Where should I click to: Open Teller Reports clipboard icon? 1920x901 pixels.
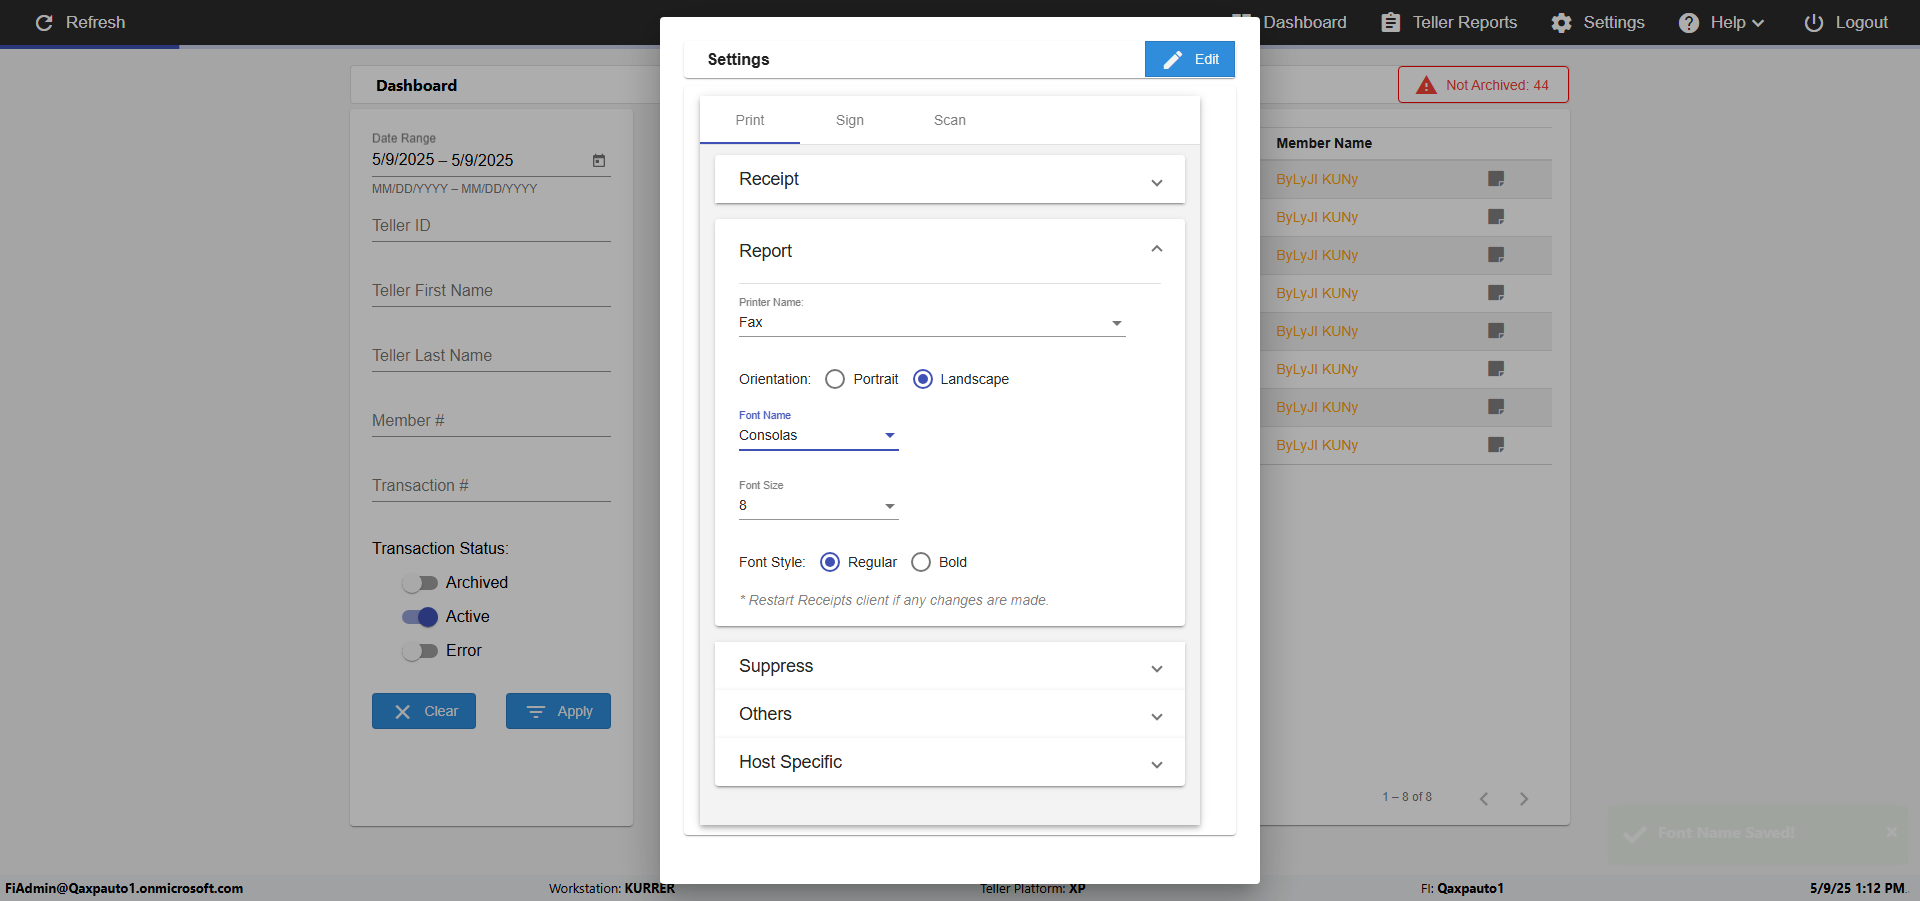[1390, 22]
